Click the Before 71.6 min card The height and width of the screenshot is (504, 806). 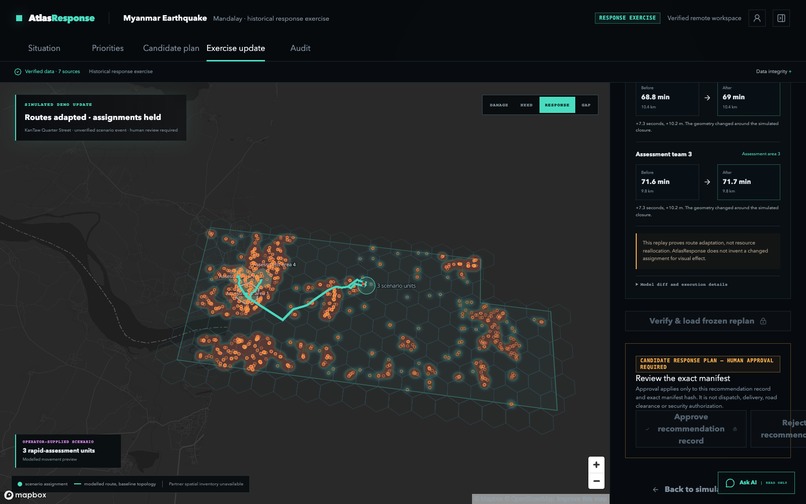[667, 182]
